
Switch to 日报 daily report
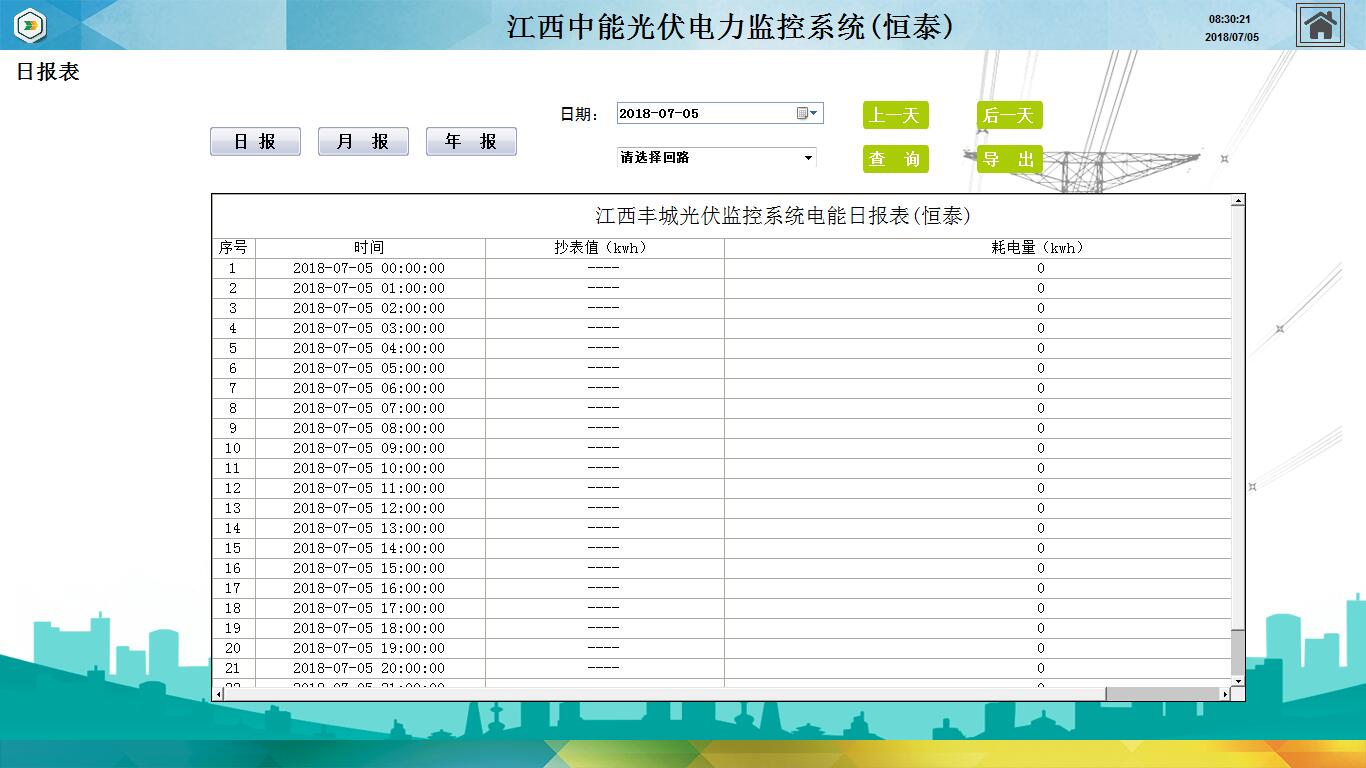[255, 142]
